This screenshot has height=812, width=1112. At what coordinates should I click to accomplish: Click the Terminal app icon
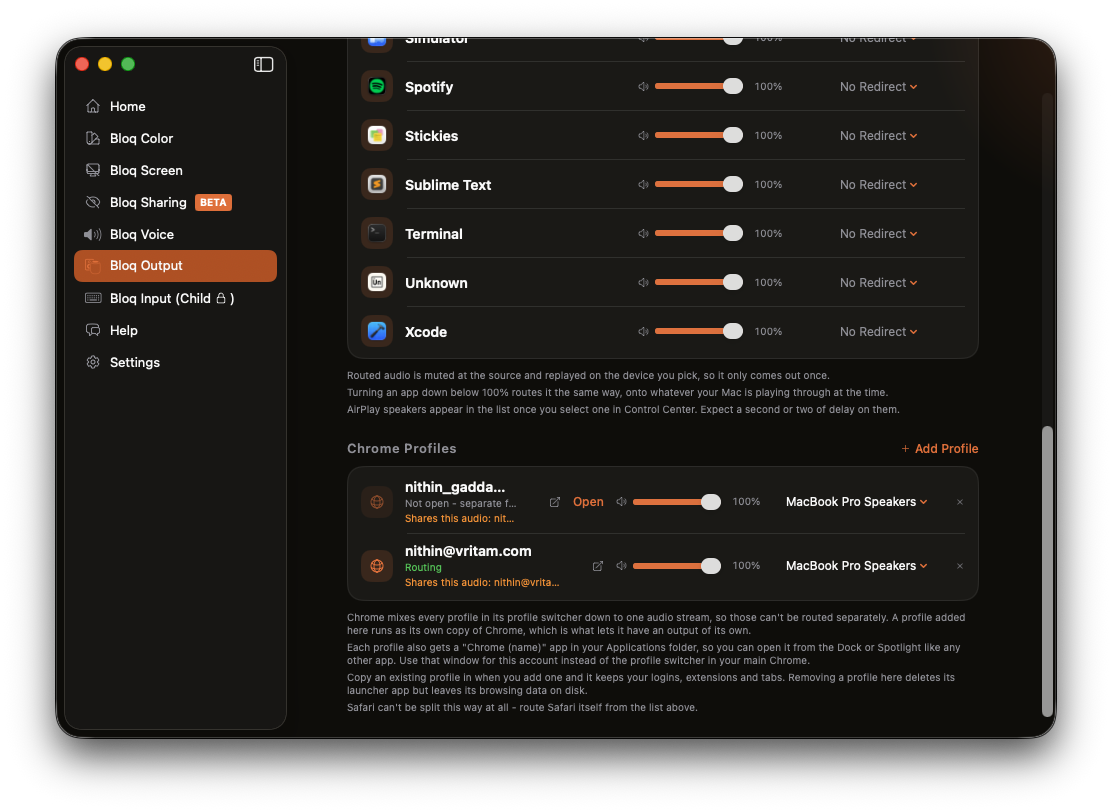pyautogui.click(x=377, y=233)
